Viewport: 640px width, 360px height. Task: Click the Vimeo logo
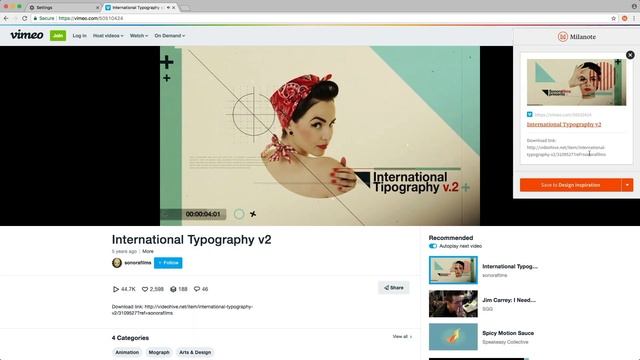[x=27, y=35]
